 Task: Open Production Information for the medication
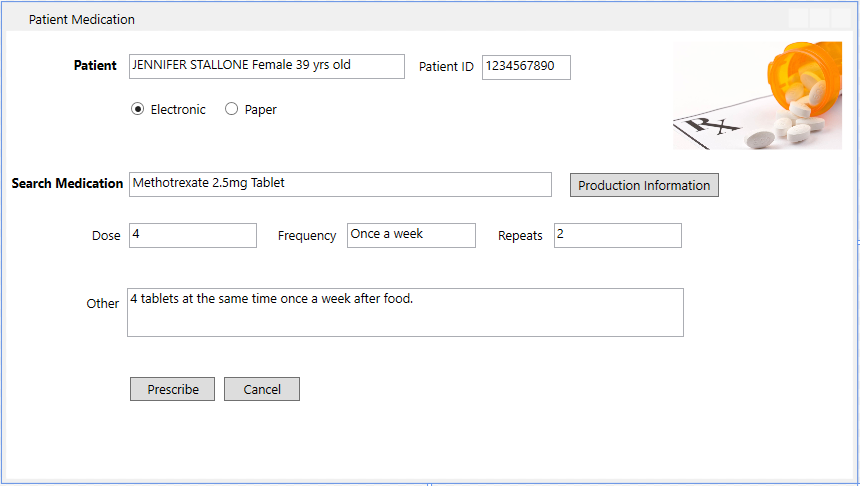(644, 185)
